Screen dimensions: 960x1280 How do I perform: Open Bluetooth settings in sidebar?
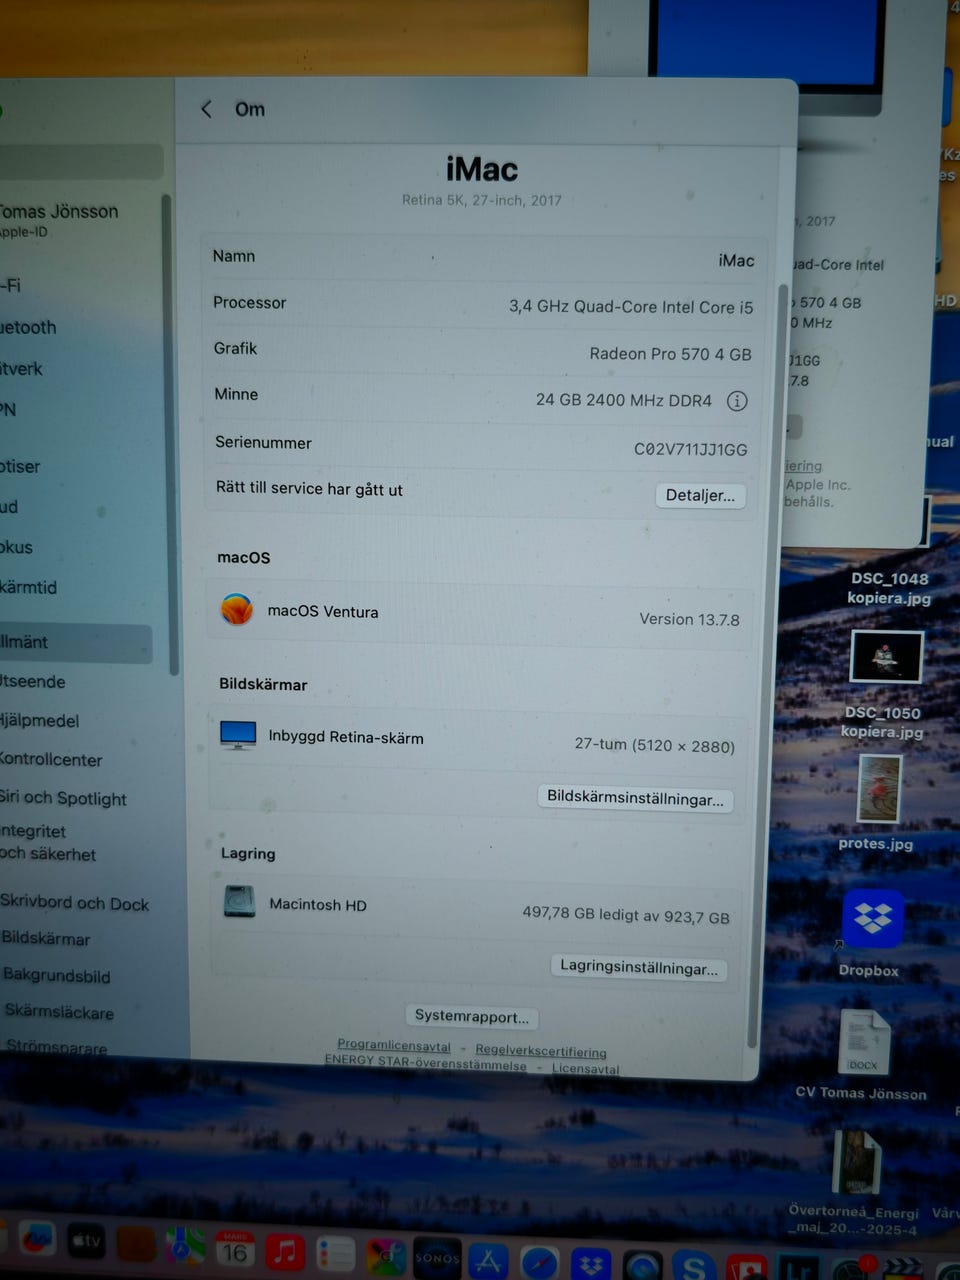(29, 327)
